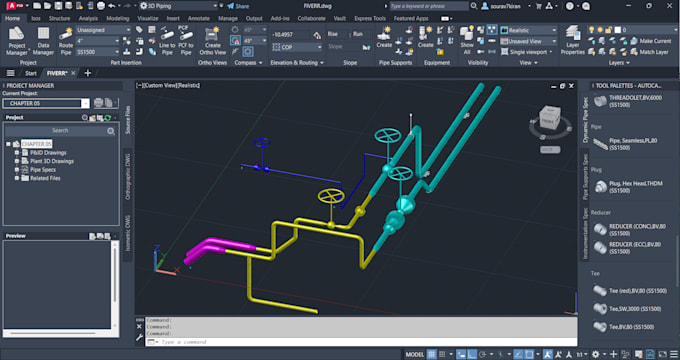
Task: Launch the Line to Pipe tool
Action: tap(167, 41)
